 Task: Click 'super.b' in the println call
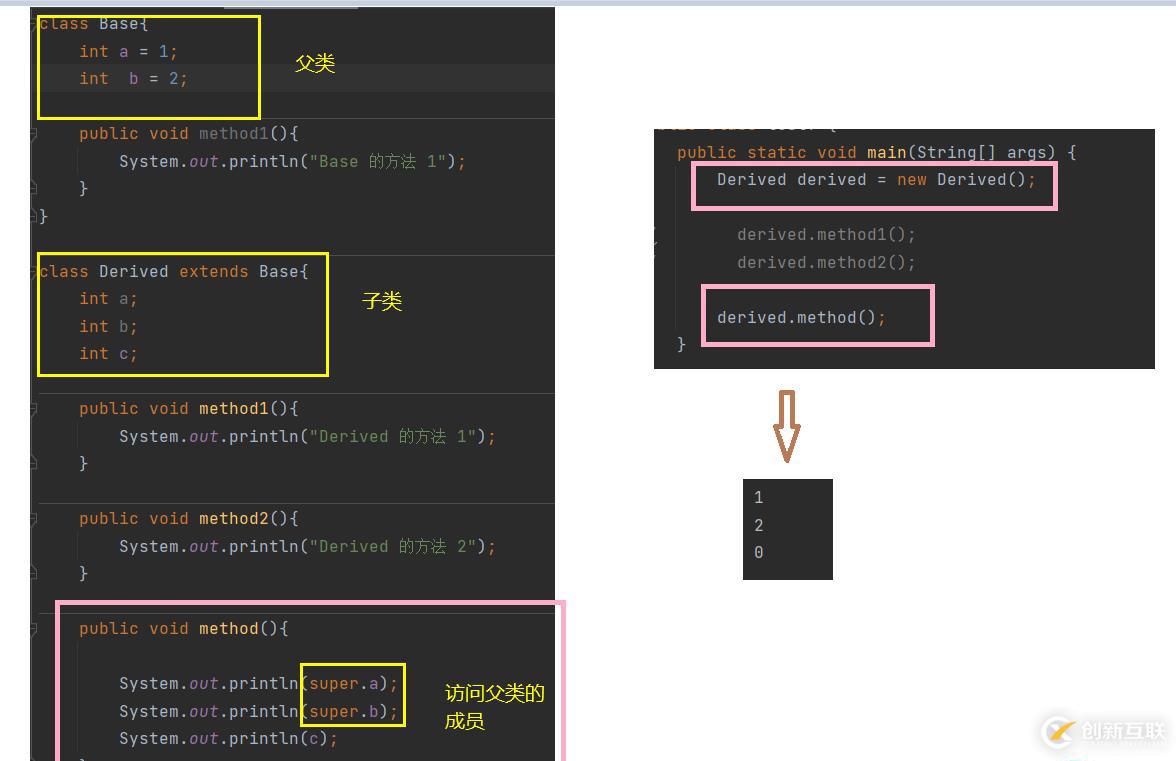point(344,712)
